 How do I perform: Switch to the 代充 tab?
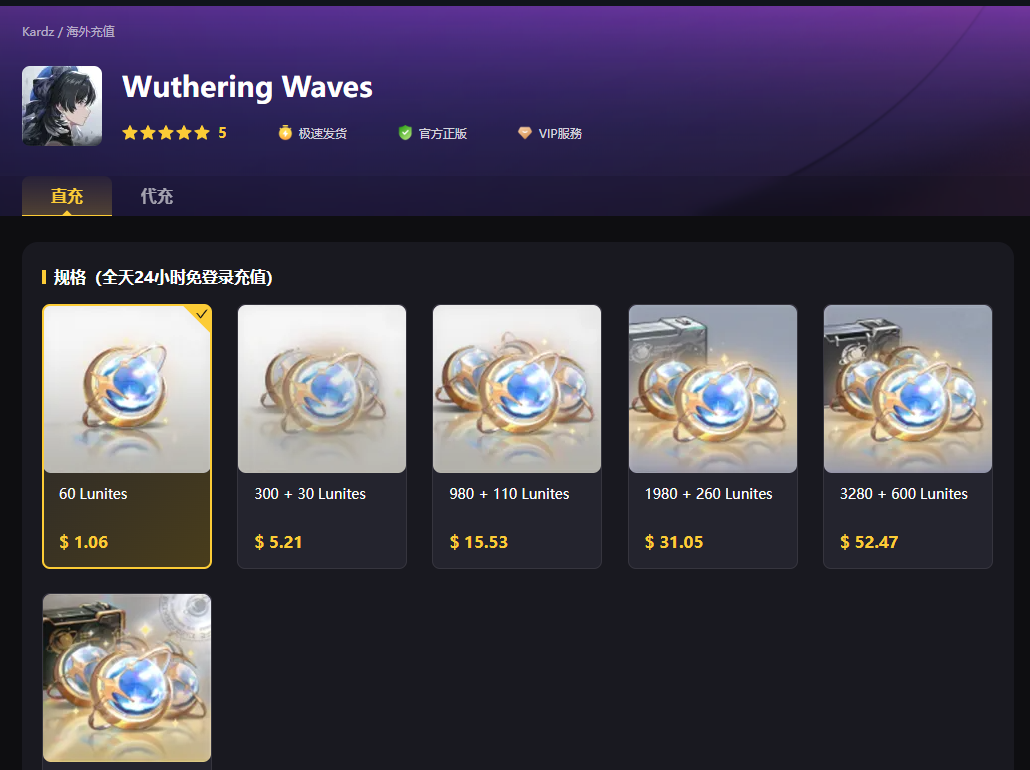(x=156, y=196)
